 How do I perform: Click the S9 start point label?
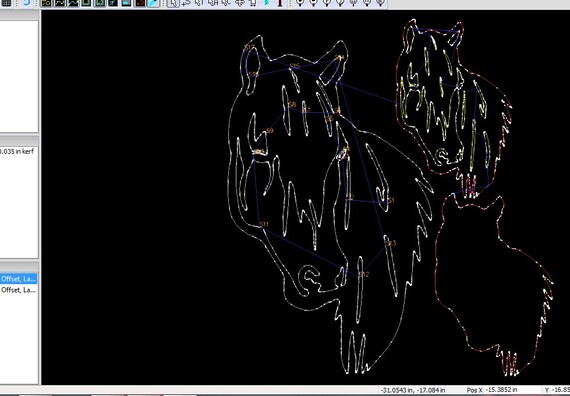pos(269,131)
